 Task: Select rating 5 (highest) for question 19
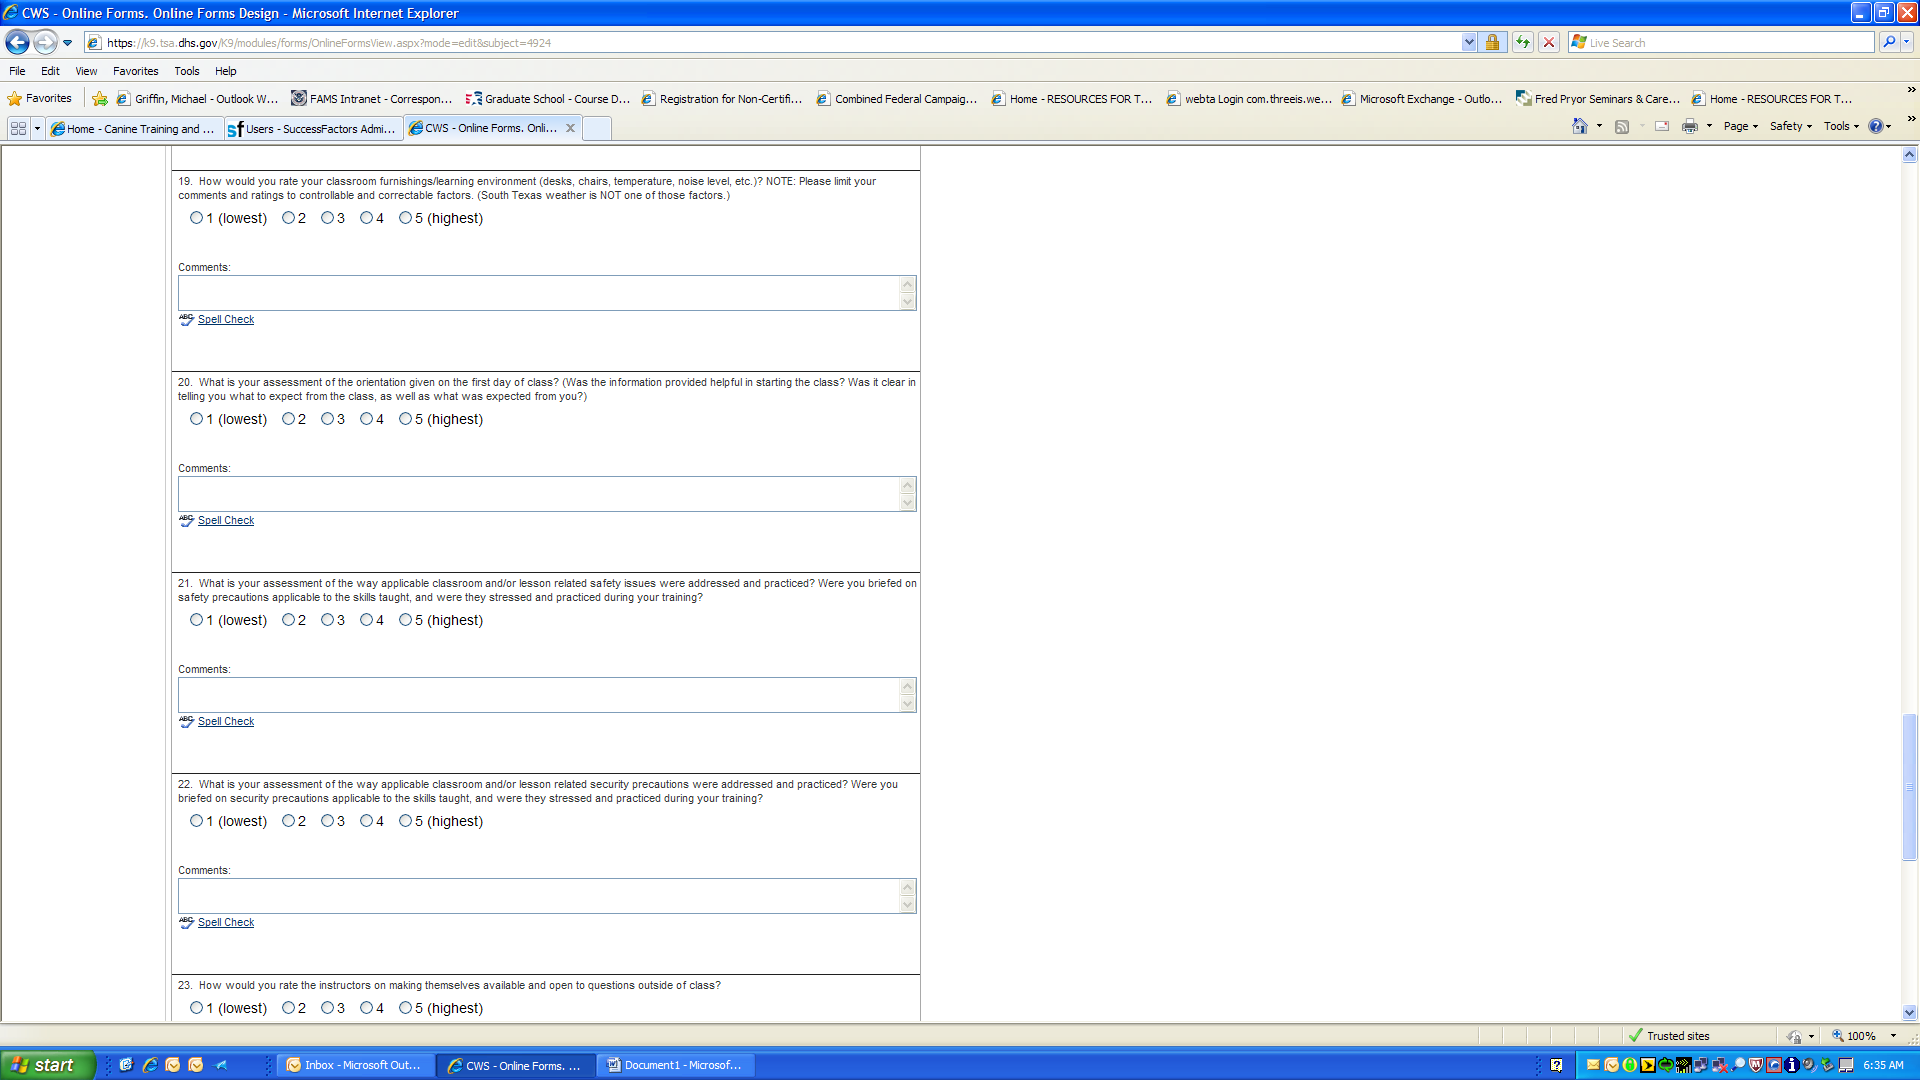(x=405, y=218)
